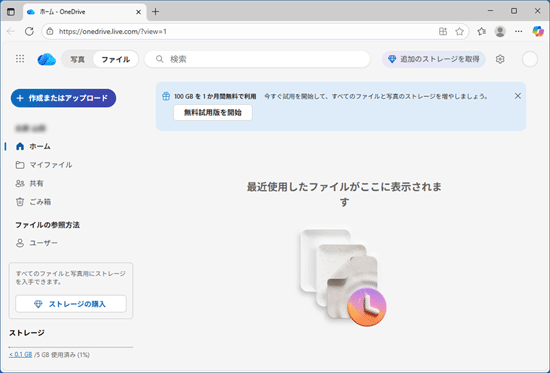The width and height of the screenshot is (550, 373).
Task: Click the ストレージの購入 button
Action: [x=71, y=304]
